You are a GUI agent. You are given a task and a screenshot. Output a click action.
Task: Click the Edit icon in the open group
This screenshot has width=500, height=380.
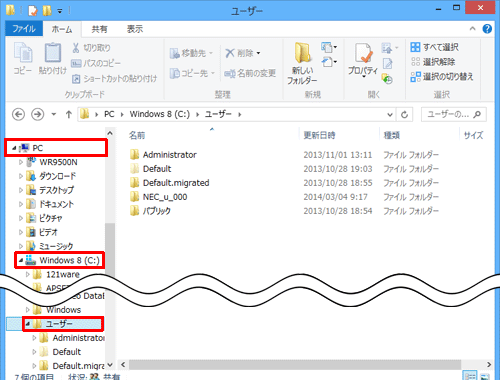coord(388,63)
